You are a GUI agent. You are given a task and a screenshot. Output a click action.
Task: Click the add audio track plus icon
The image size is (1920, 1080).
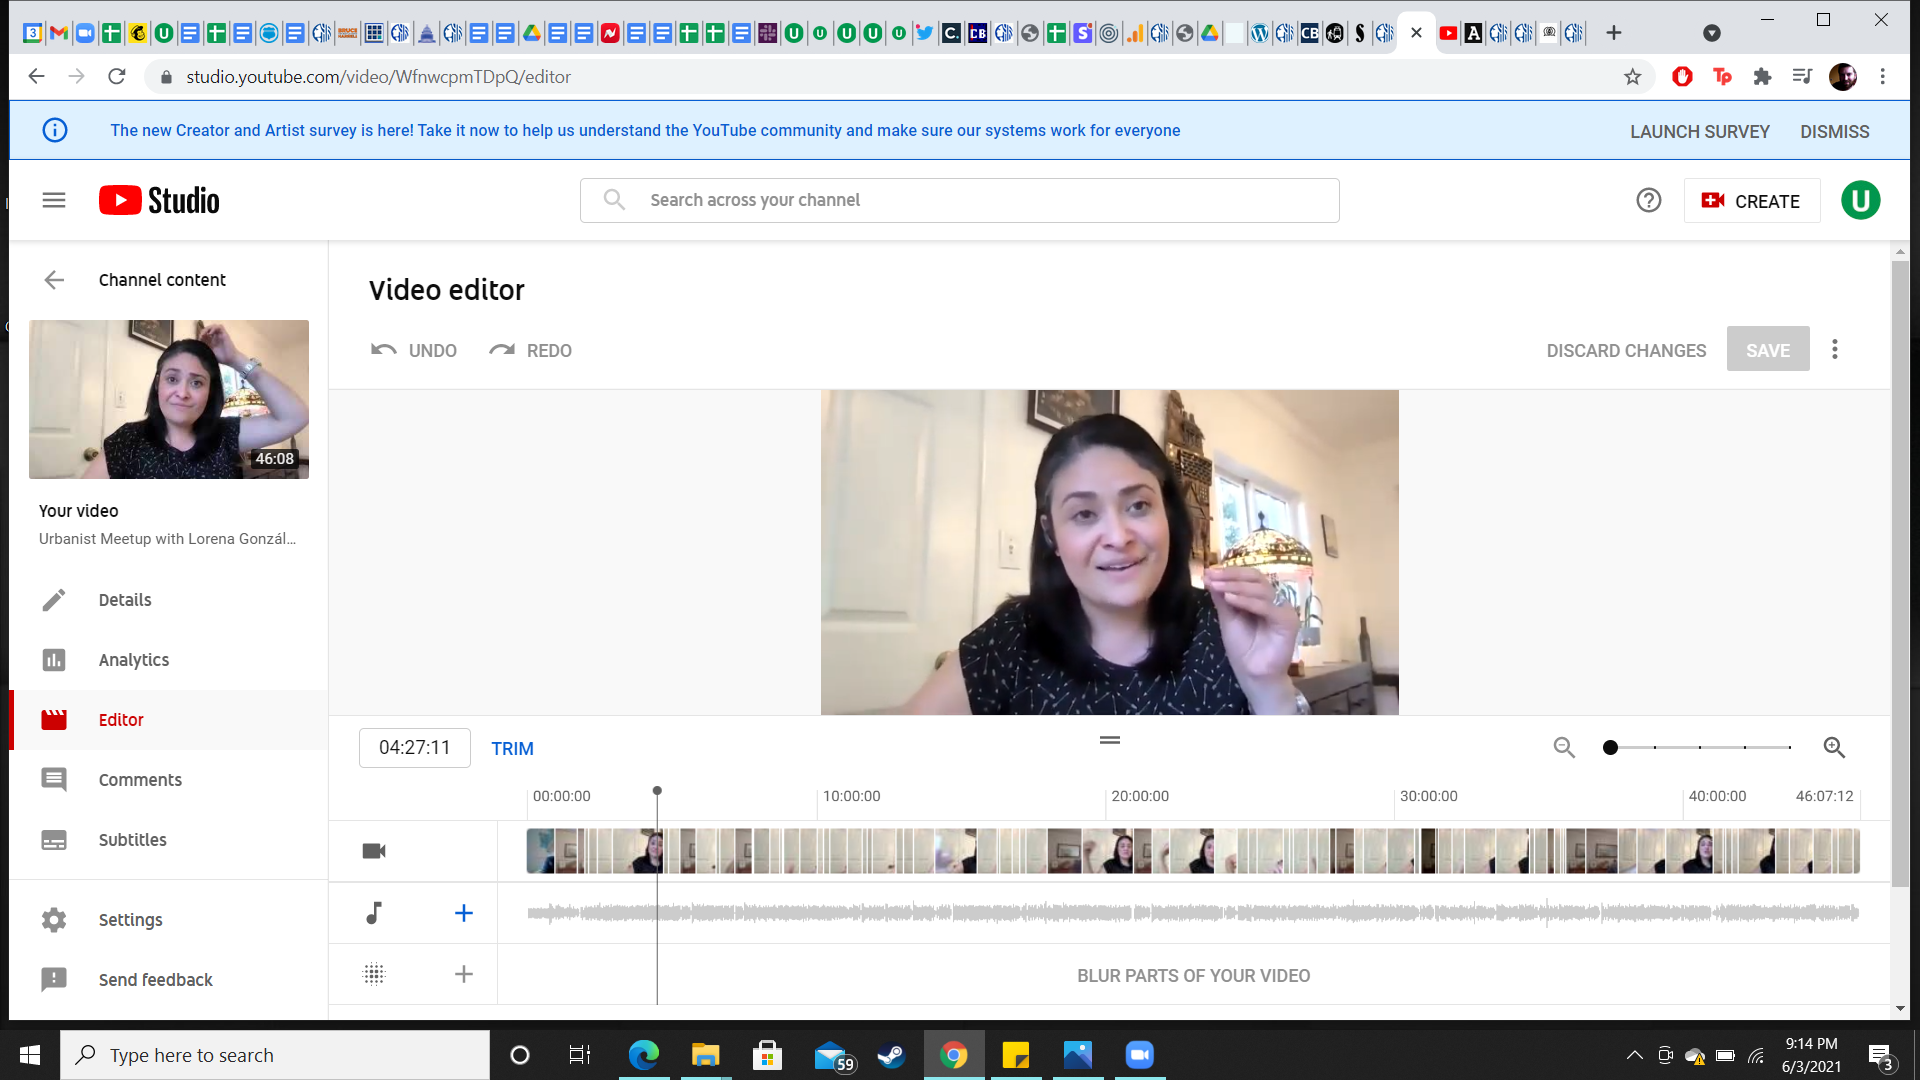[x=463, y=913]
